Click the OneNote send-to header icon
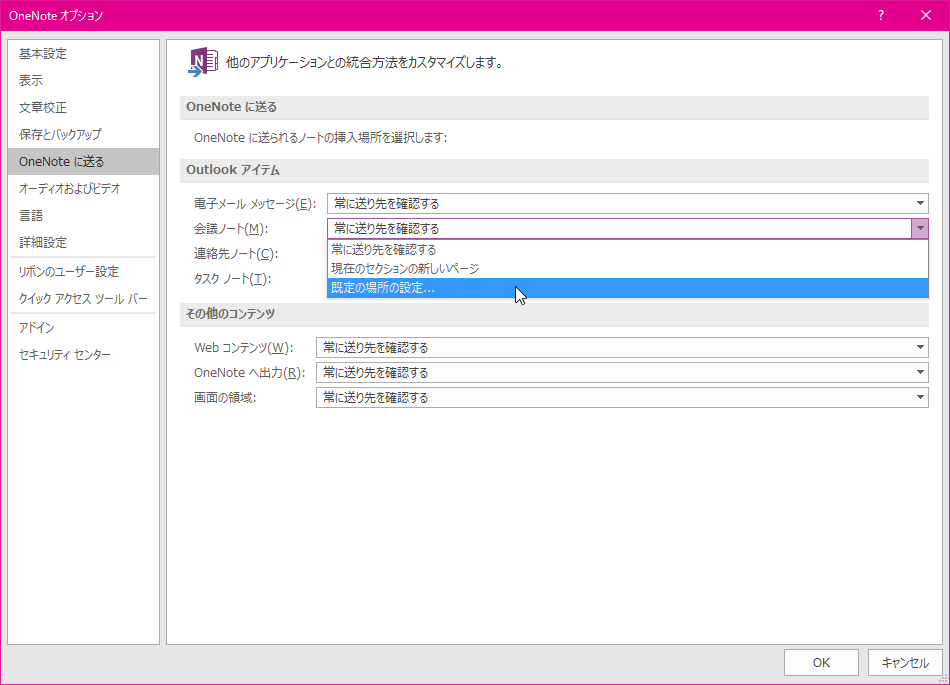 203,62
